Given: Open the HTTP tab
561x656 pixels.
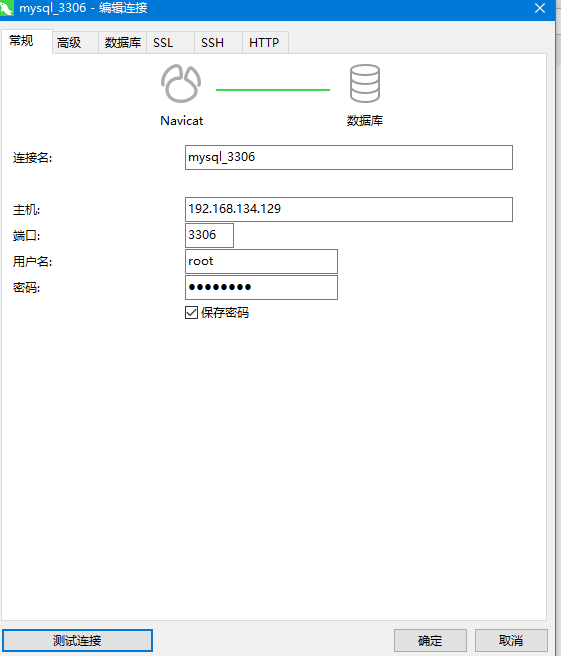Looking at the screenshot, I should tap(266, 42).
